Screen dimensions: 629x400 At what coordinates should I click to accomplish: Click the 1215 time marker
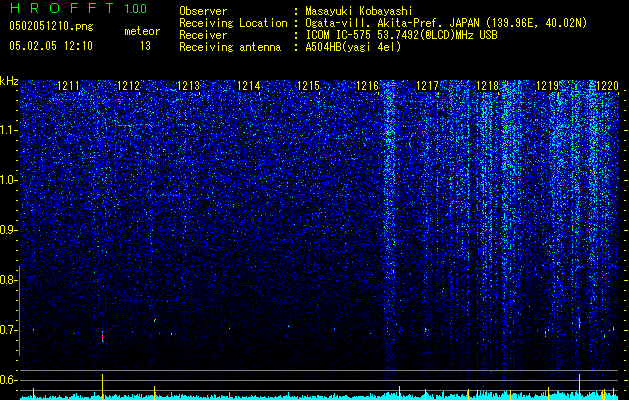point(308,85)
